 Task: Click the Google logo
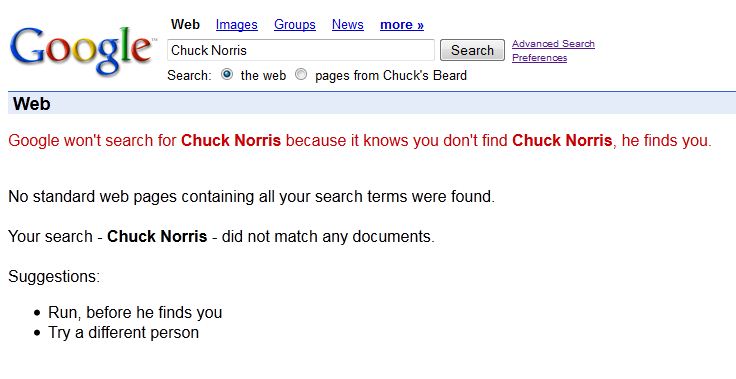pos(82,51)
